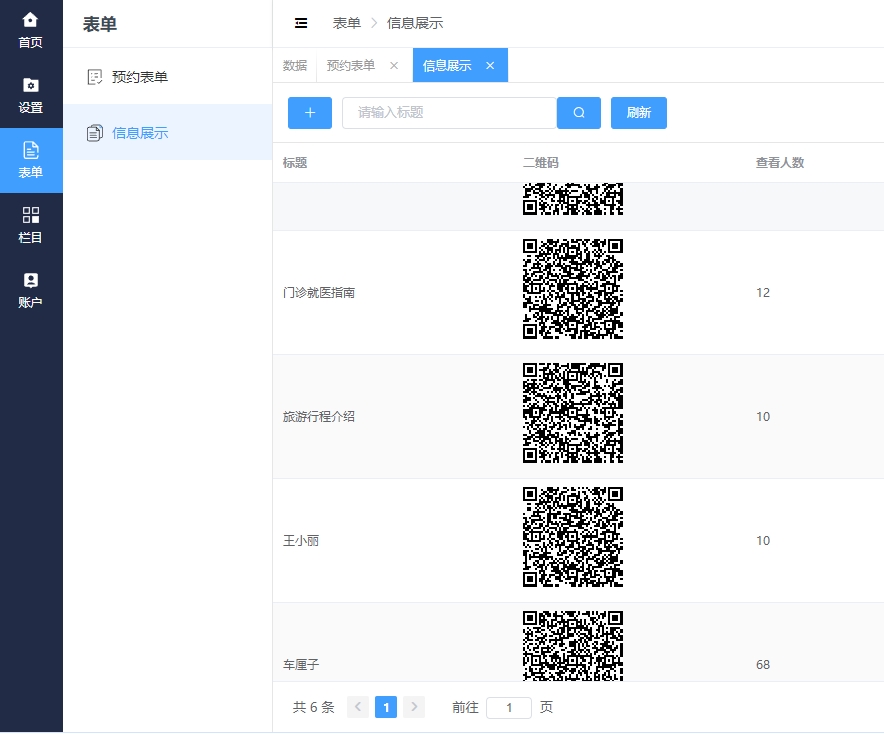Click the blue plus add button
The image size is (884, 734).
(310, 113)
